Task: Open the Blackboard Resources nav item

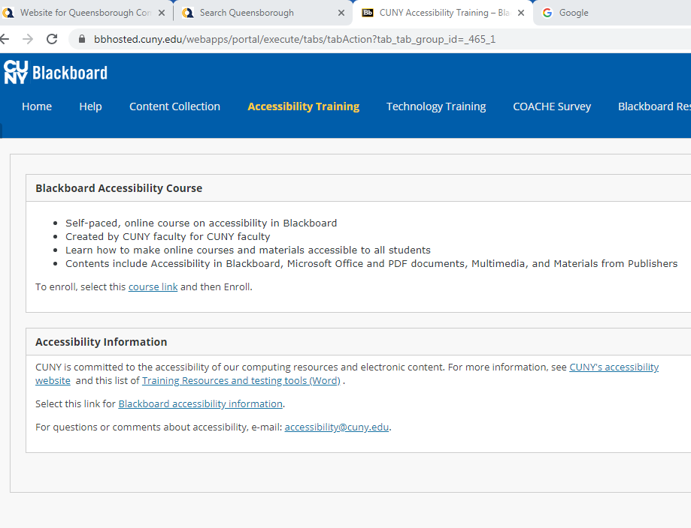Action: point(654,107)
